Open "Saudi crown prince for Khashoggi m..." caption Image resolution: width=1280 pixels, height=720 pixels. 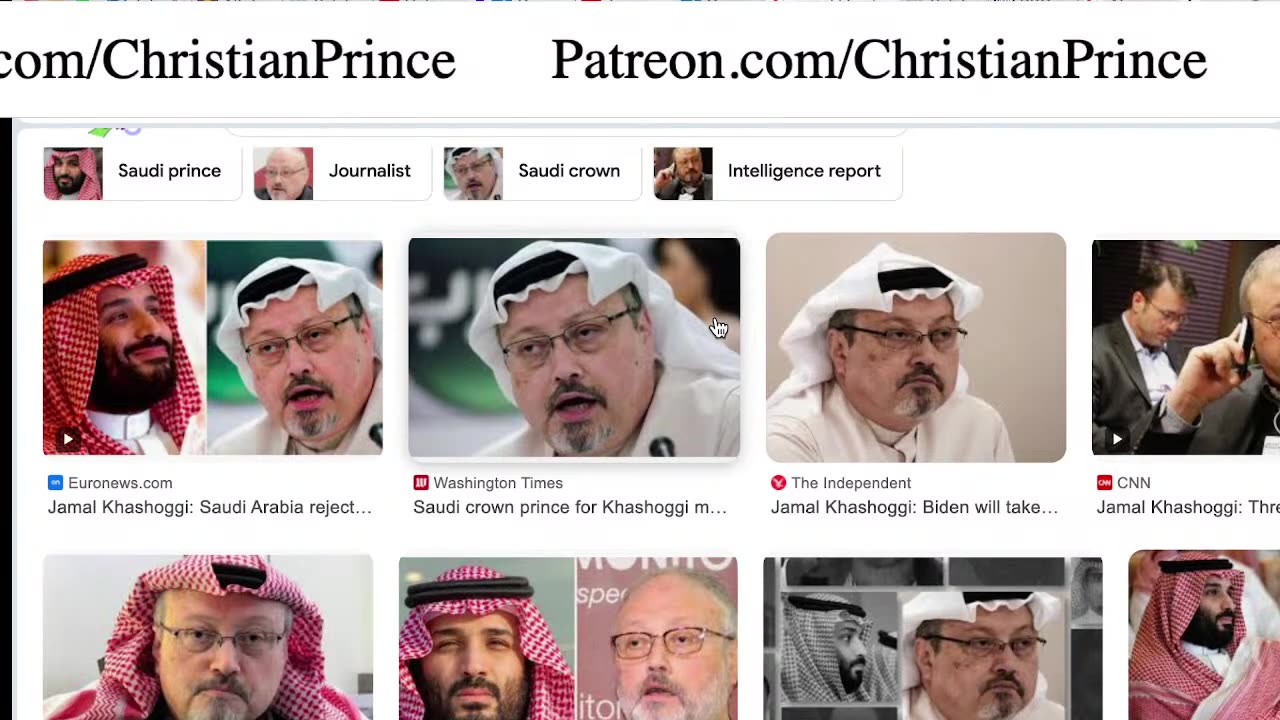[x=570, y=507]
